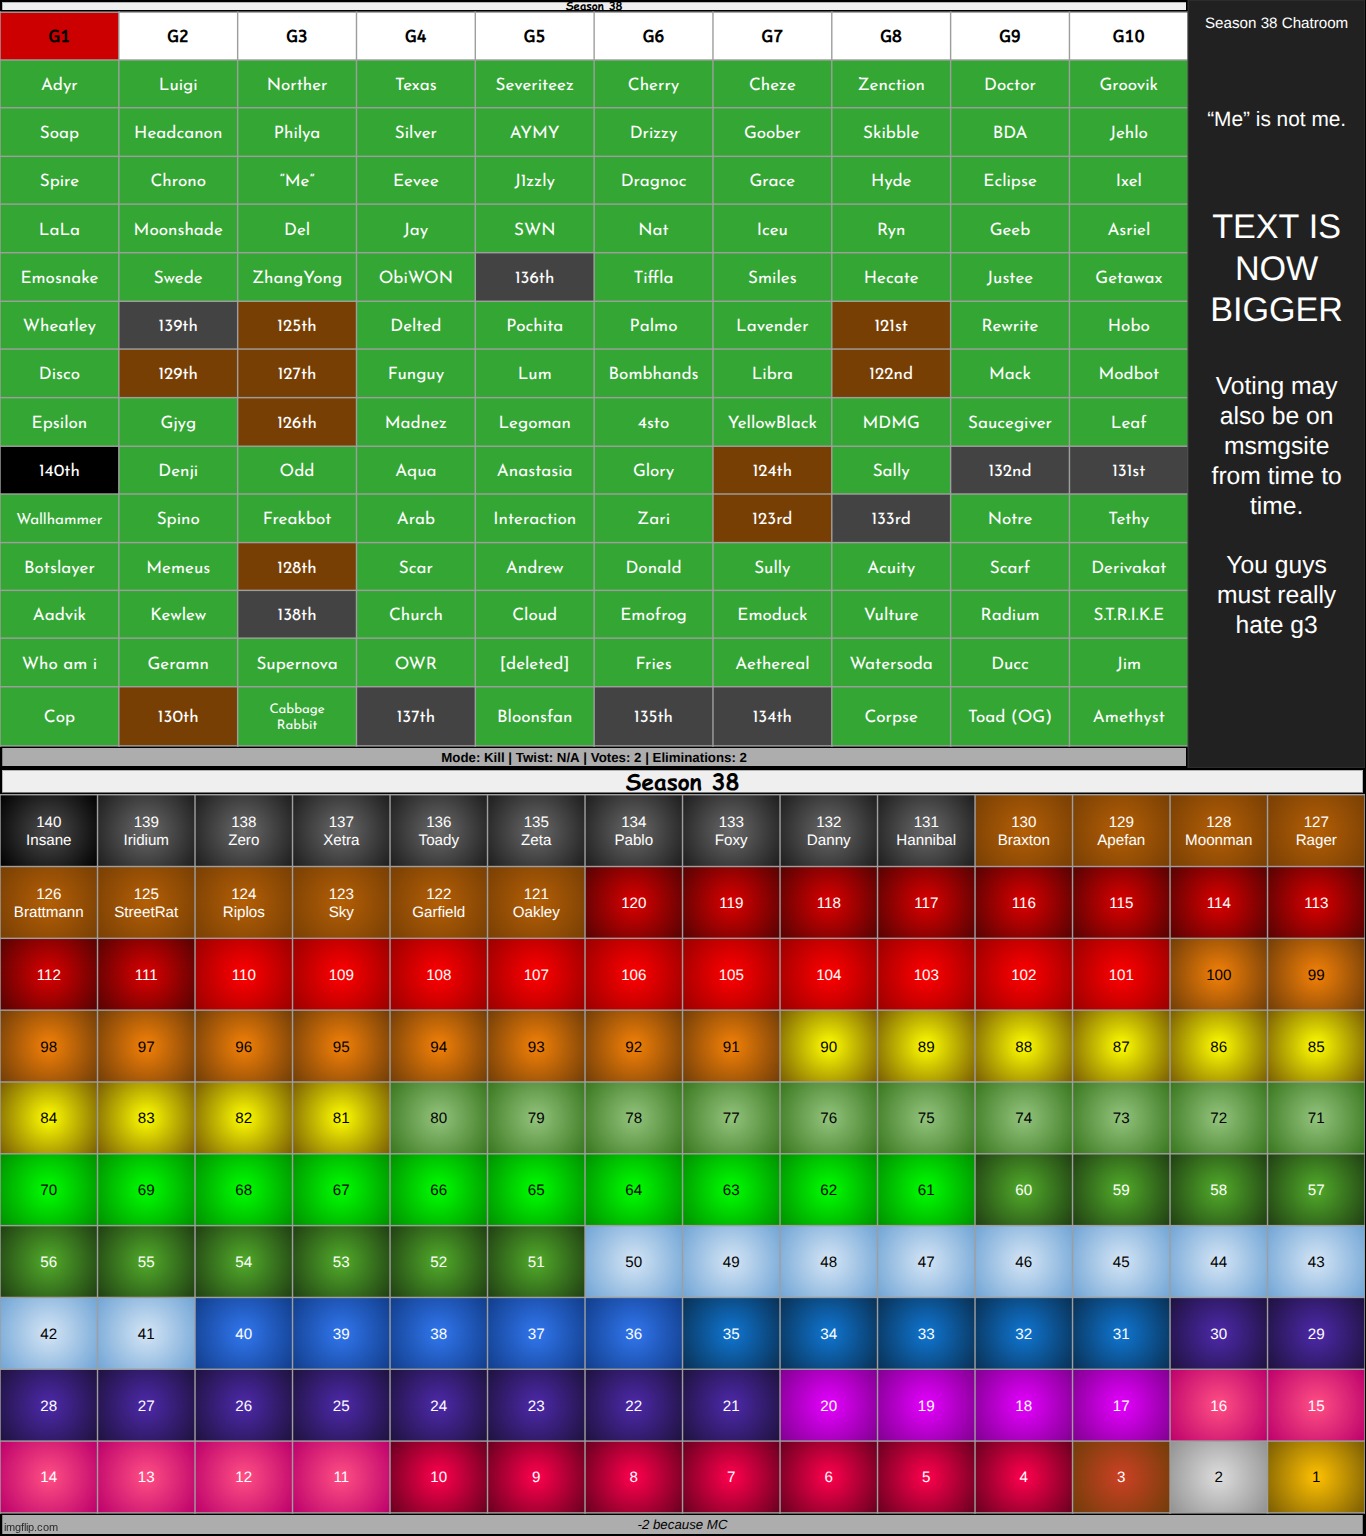Select the [deleted] cell in G5
This screenshot has width=1366, height=1536.
(534, 663)
